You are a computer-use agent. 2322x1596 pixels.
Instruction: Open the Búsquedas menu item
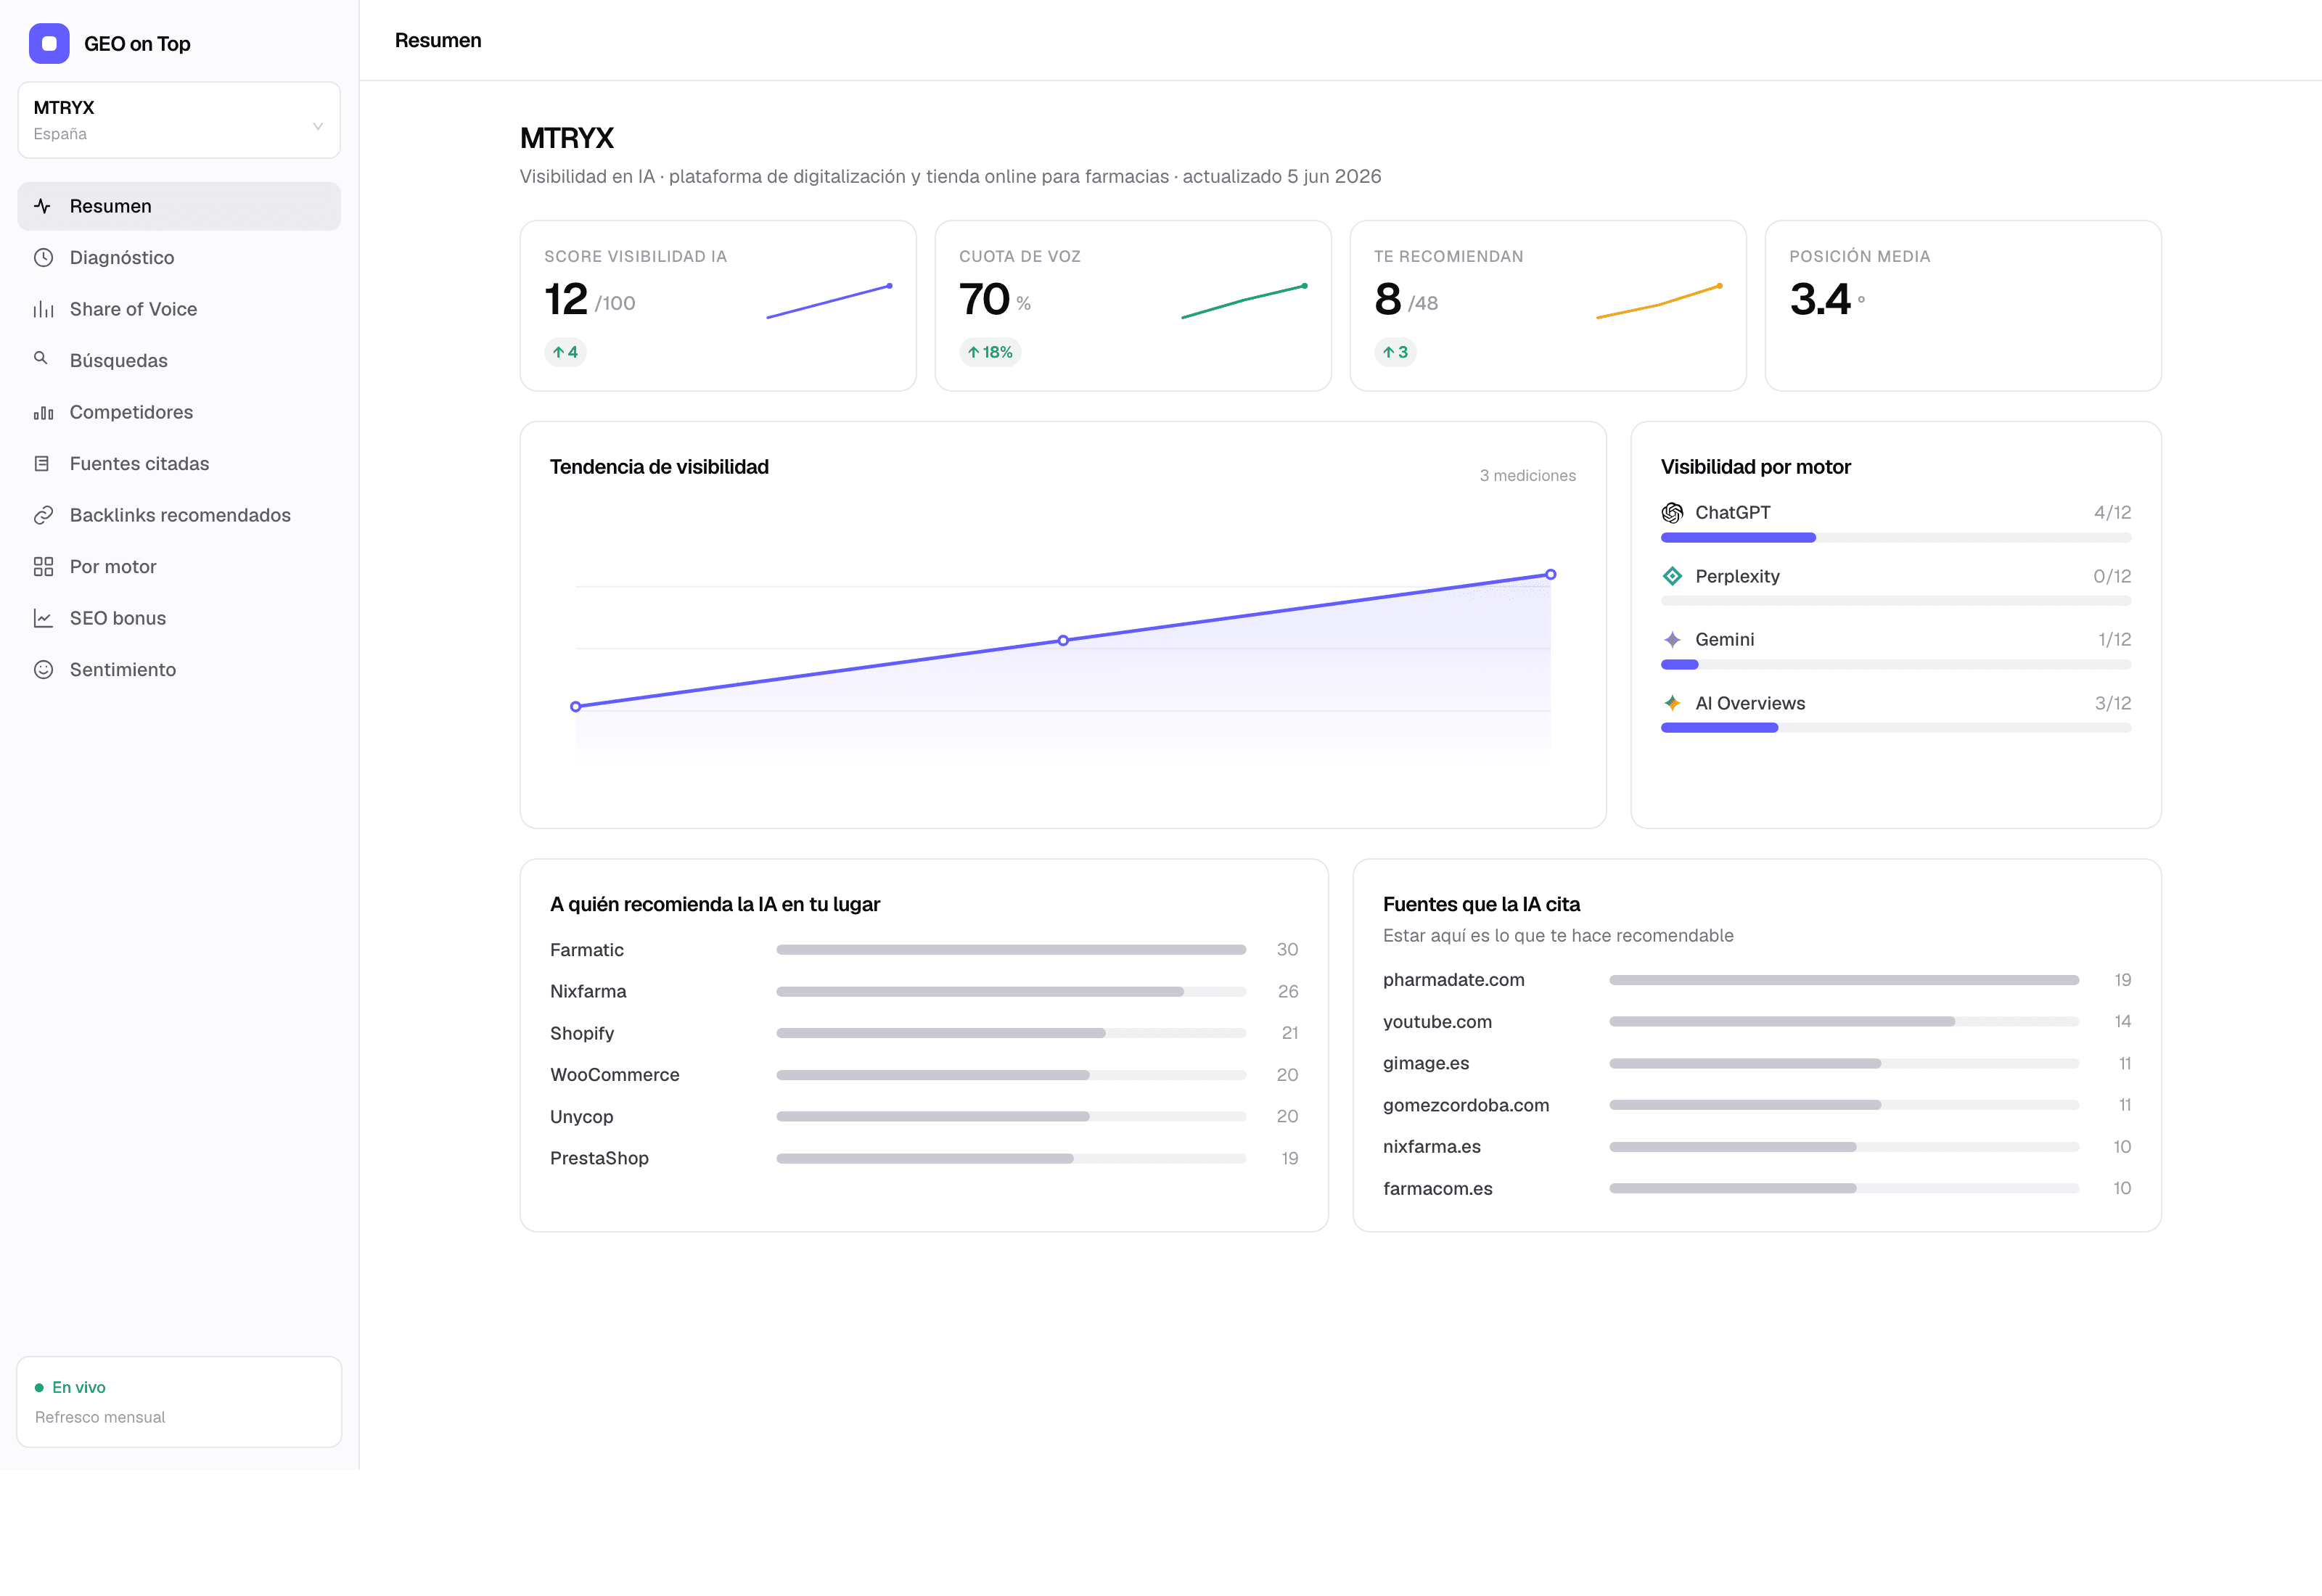tap(179, 360)
